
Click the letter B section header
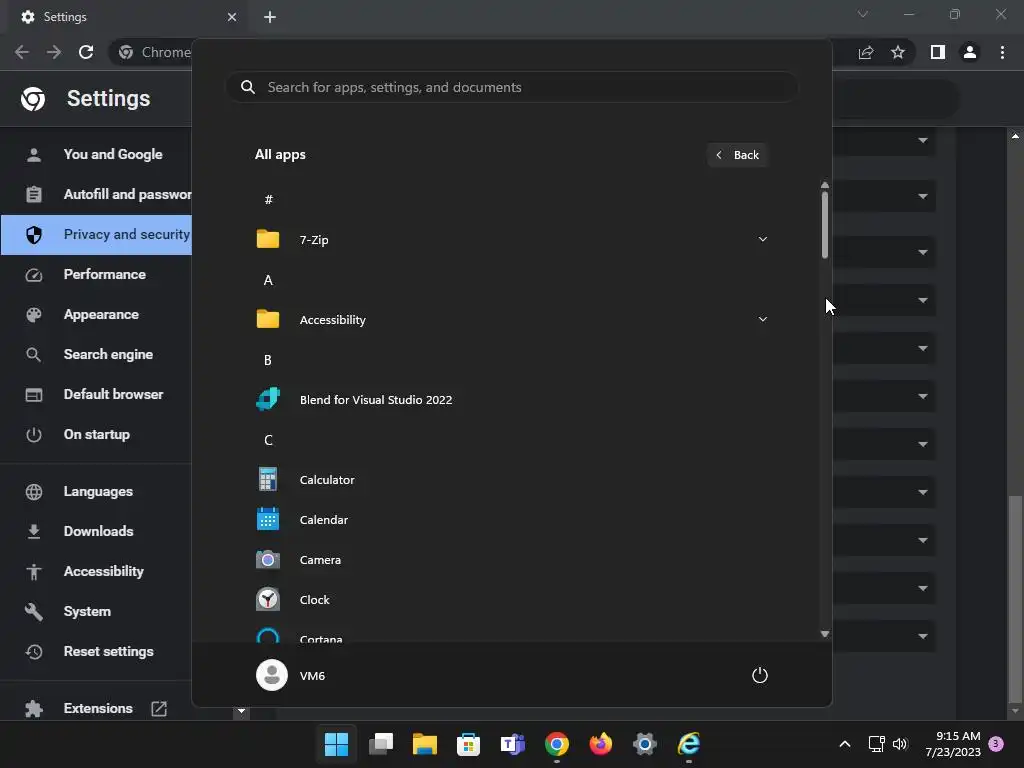[268, 360]
